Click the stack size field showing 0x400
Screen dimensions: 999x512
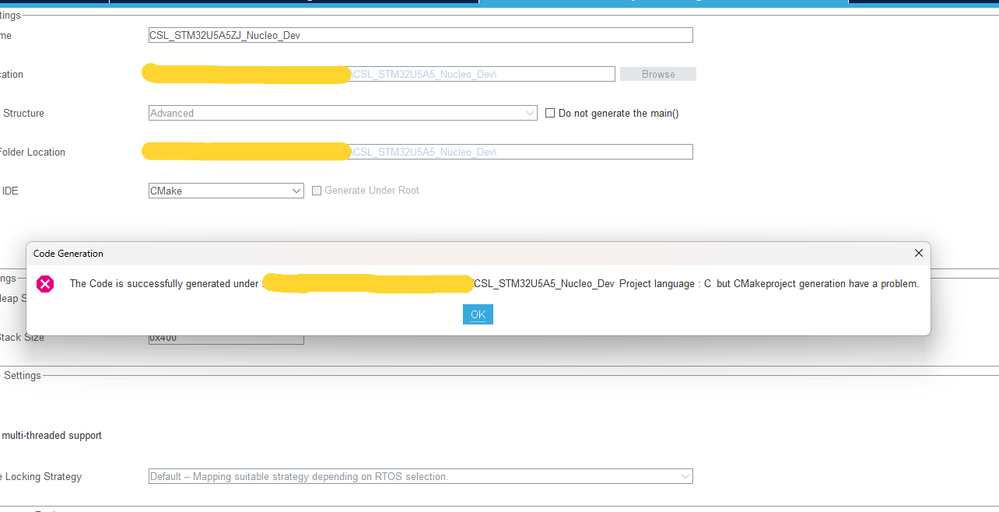226,338
